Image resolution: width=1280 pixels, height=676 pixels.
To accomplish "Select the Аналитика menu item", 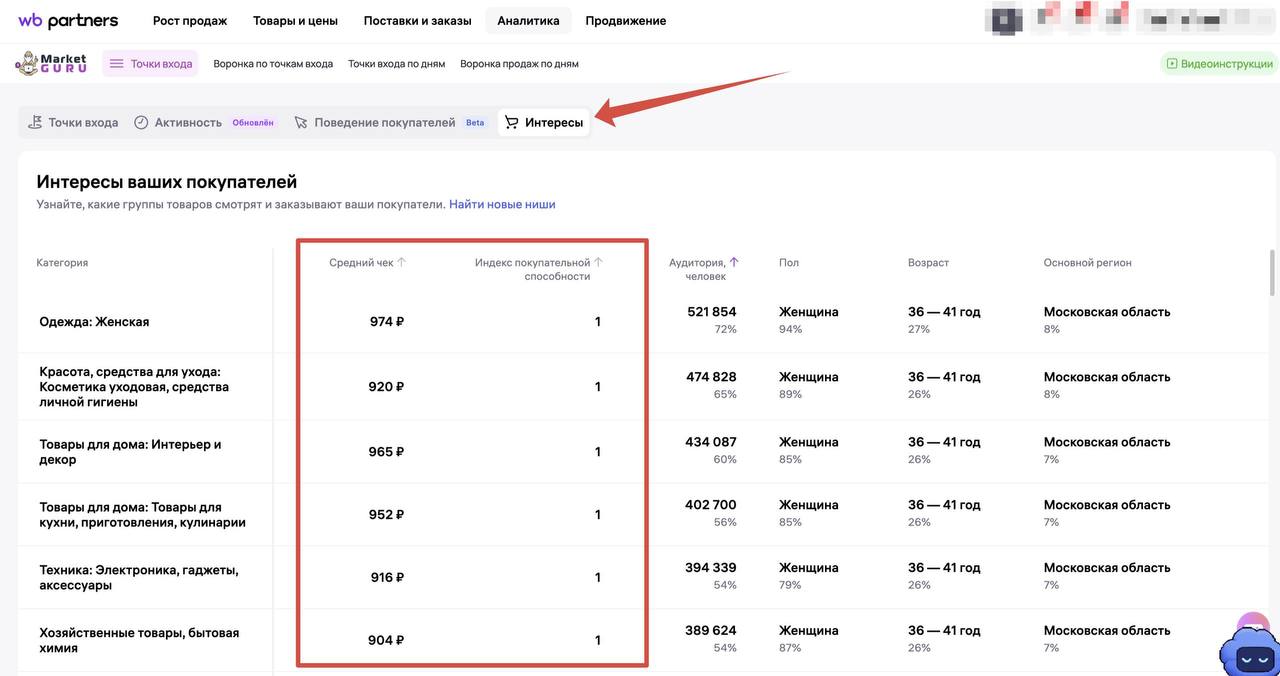I will click(x=528, y=21).
